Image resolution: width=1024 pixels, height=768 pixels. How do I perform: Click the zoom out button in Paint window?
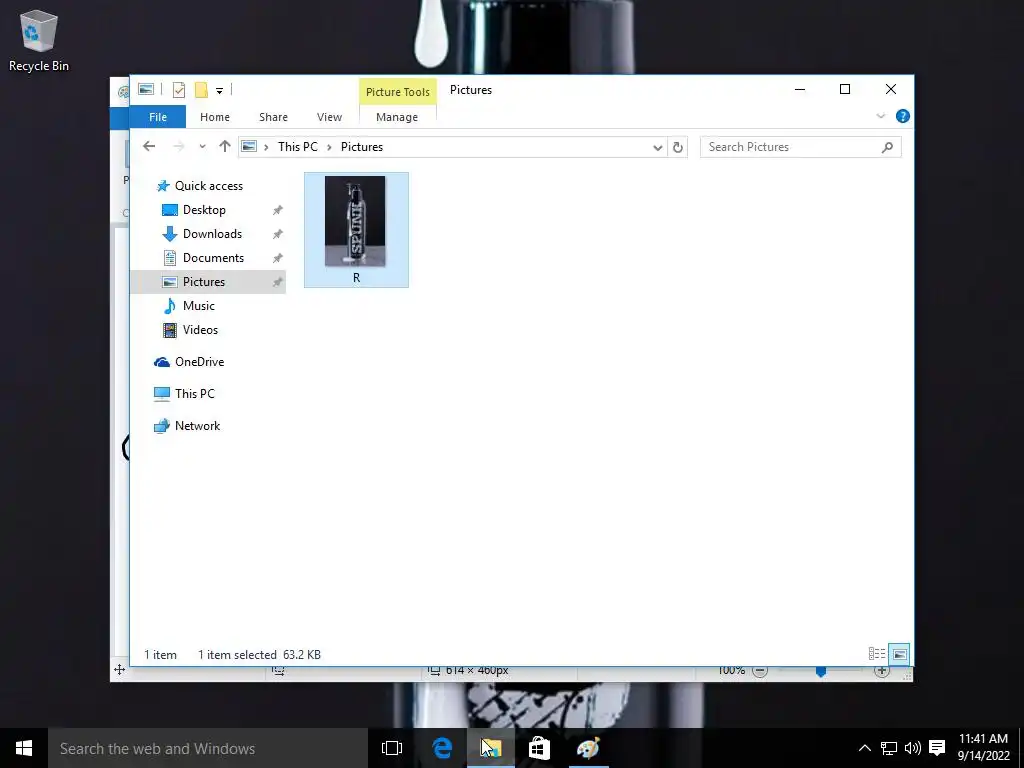click(760, 671)
